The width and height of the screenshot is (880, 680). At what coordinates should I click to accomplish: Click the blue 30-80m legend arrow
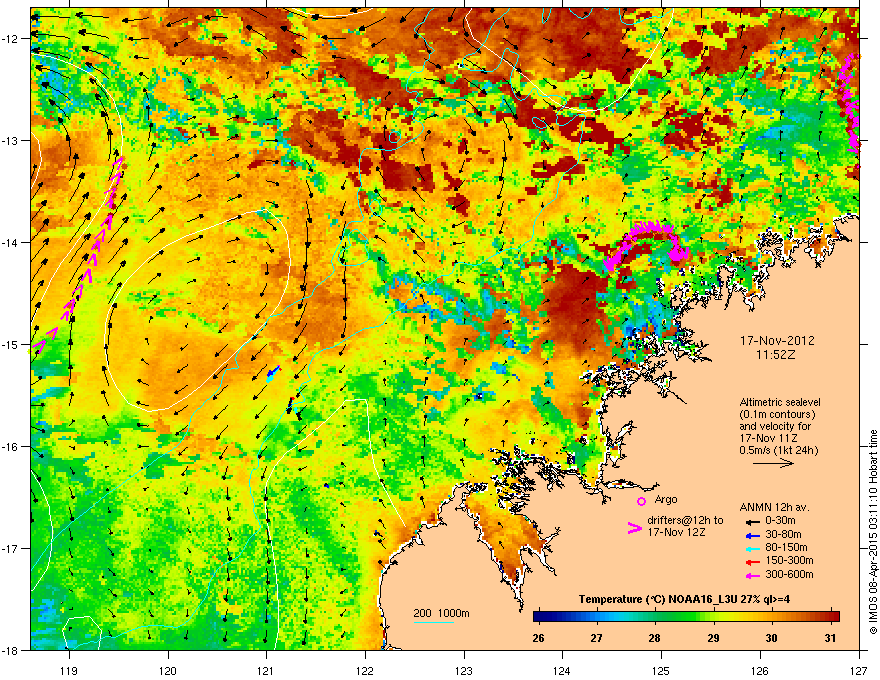point(753,536)
